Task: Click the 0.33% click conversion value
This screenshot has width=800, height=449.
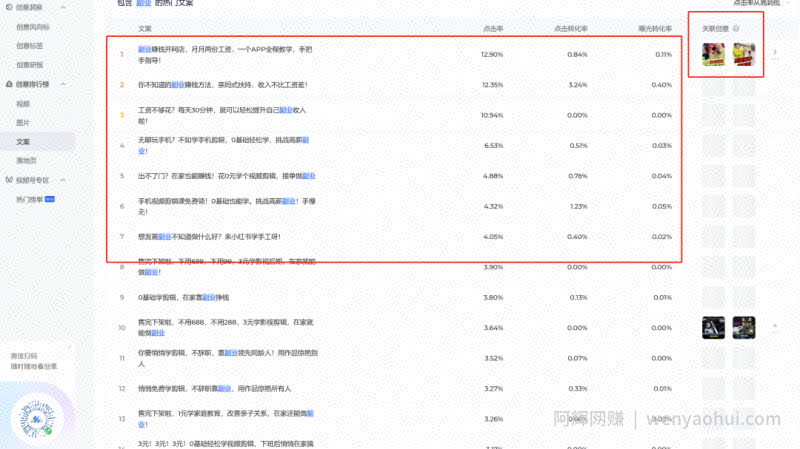Action: point(578,389)
